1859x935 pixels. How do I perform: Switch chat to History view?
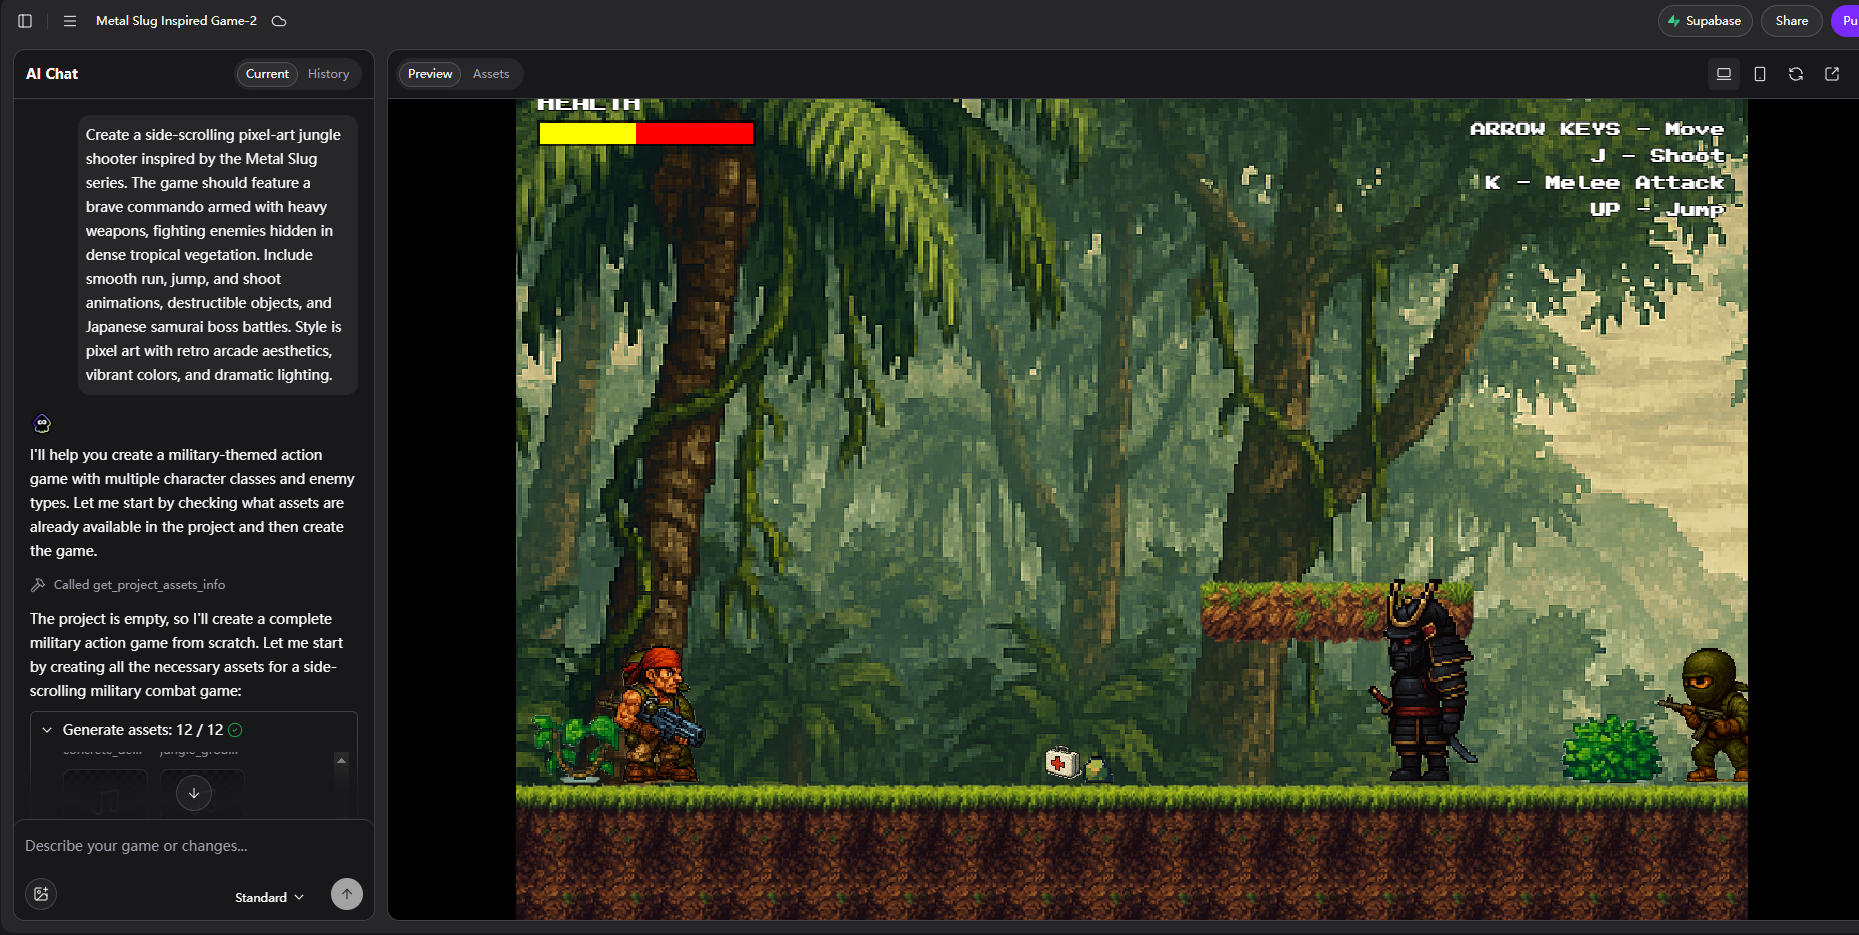coord(328,74)
